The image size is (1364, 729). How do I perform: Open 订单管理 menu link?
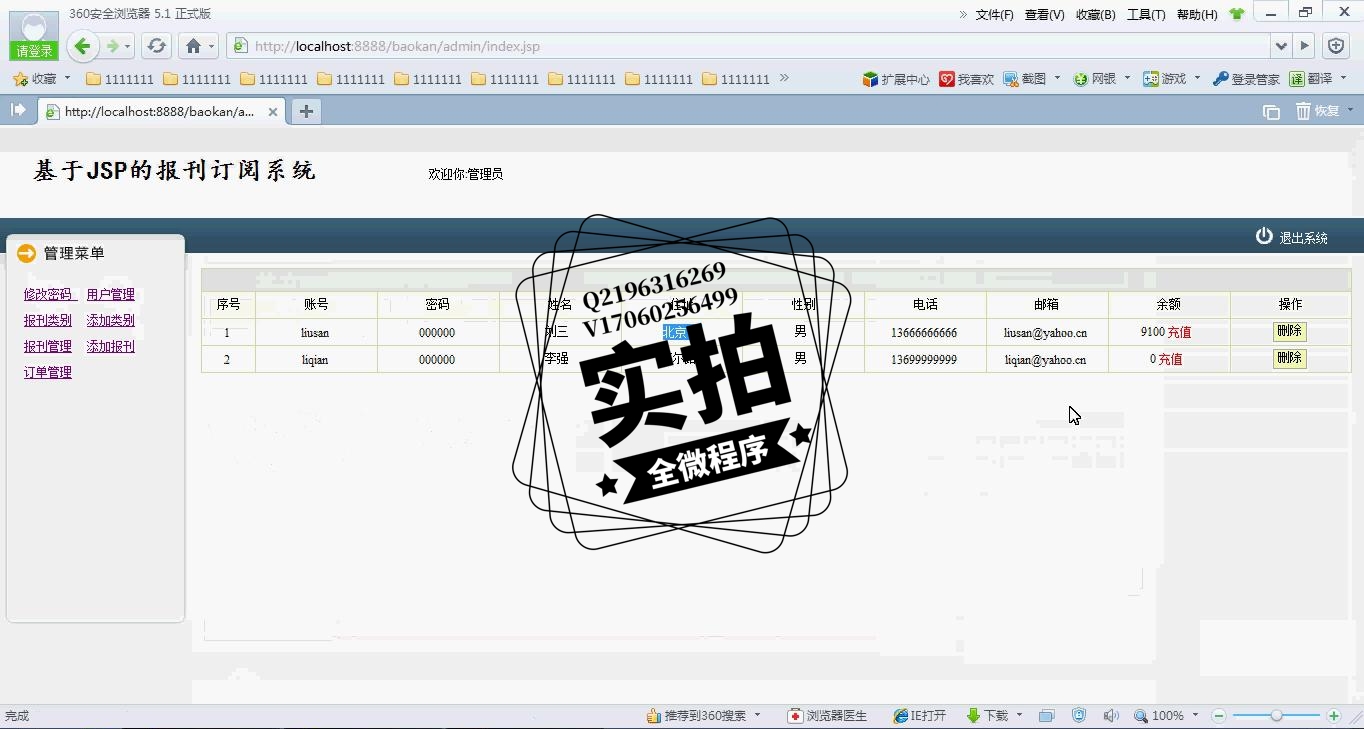click(x=48, y=373)
